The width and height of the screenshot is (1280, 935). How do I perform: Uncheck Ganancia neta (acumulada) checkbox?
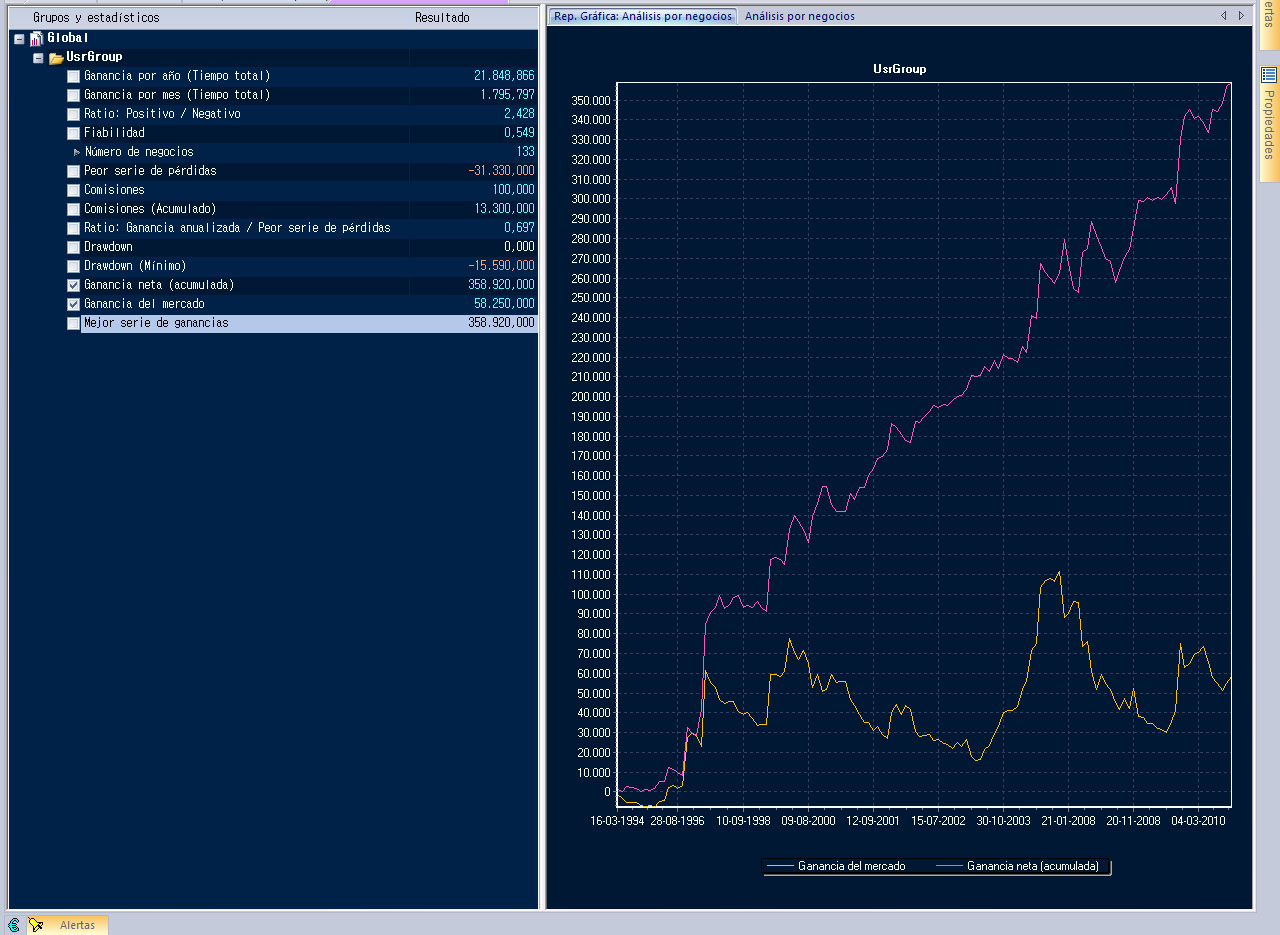(73, 285)
